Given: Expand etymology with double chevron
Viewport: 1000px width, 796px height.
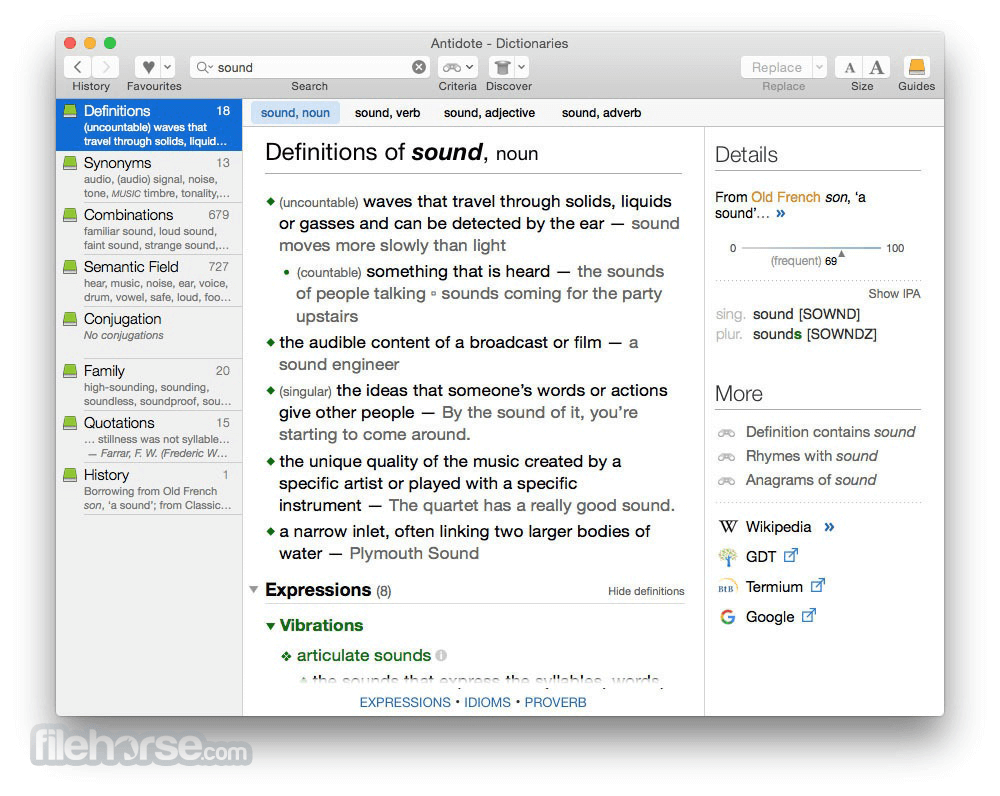Looking at the screenshot, I should (781, 214).
